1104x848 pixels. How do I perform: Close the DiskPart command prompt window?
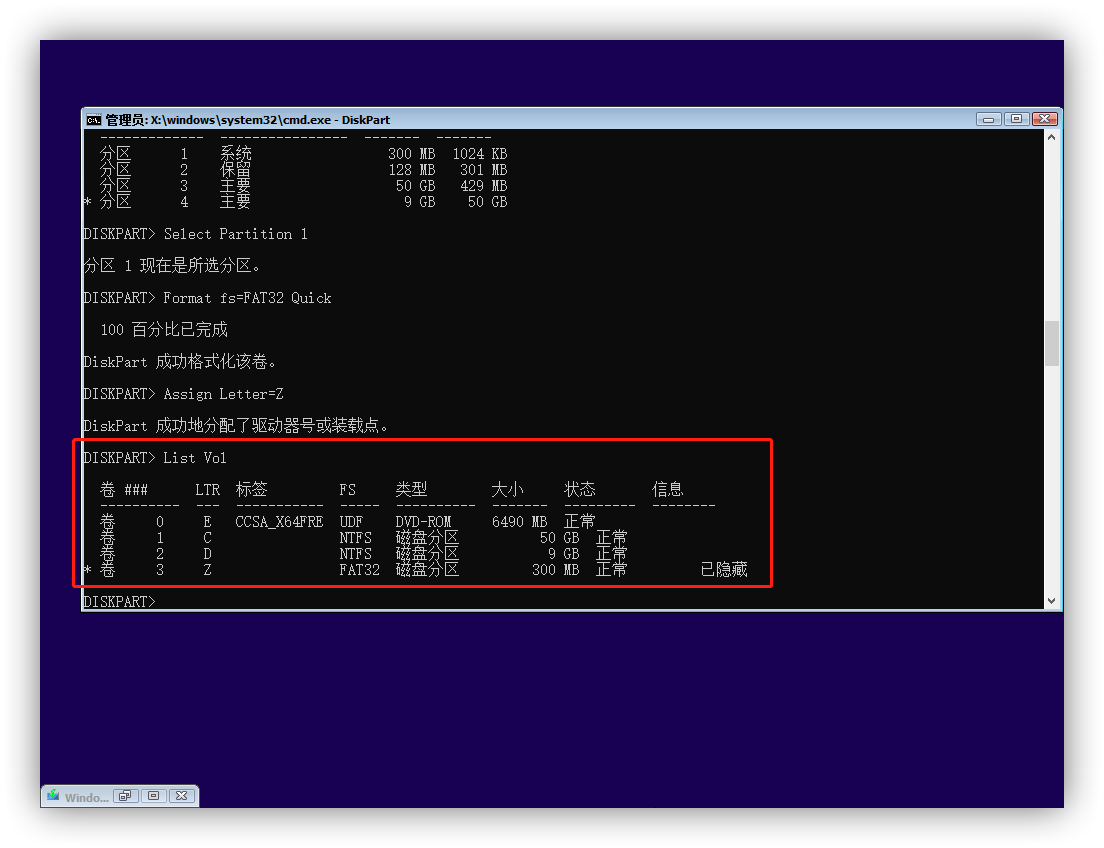pyautogui.click(x=1045, y=118)
